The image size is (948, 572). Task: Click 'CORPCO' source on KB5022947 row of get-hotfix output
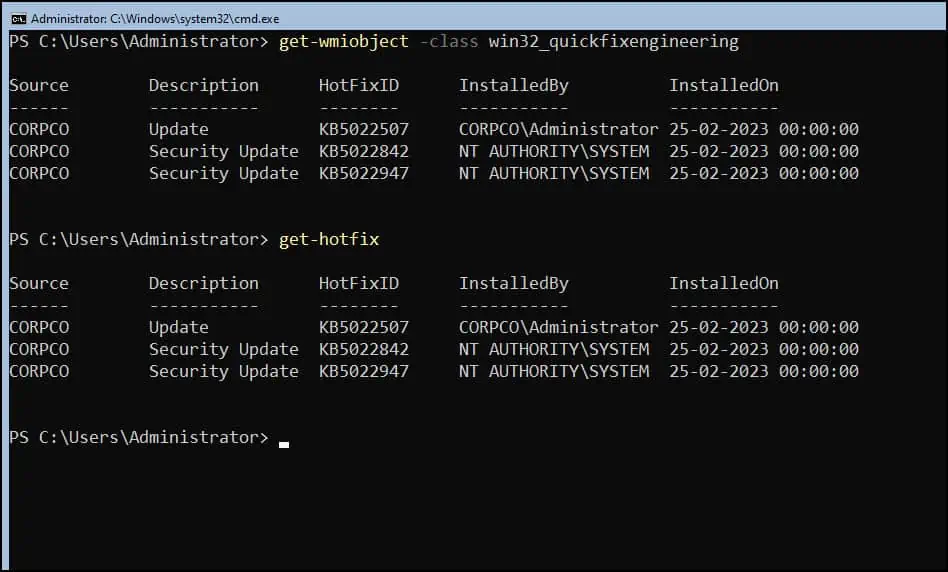tap(39, 372)
